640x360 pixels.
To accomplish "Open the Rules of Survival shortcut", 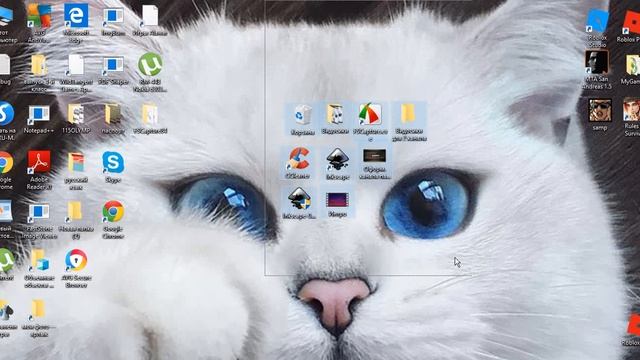I will (631, 118).
